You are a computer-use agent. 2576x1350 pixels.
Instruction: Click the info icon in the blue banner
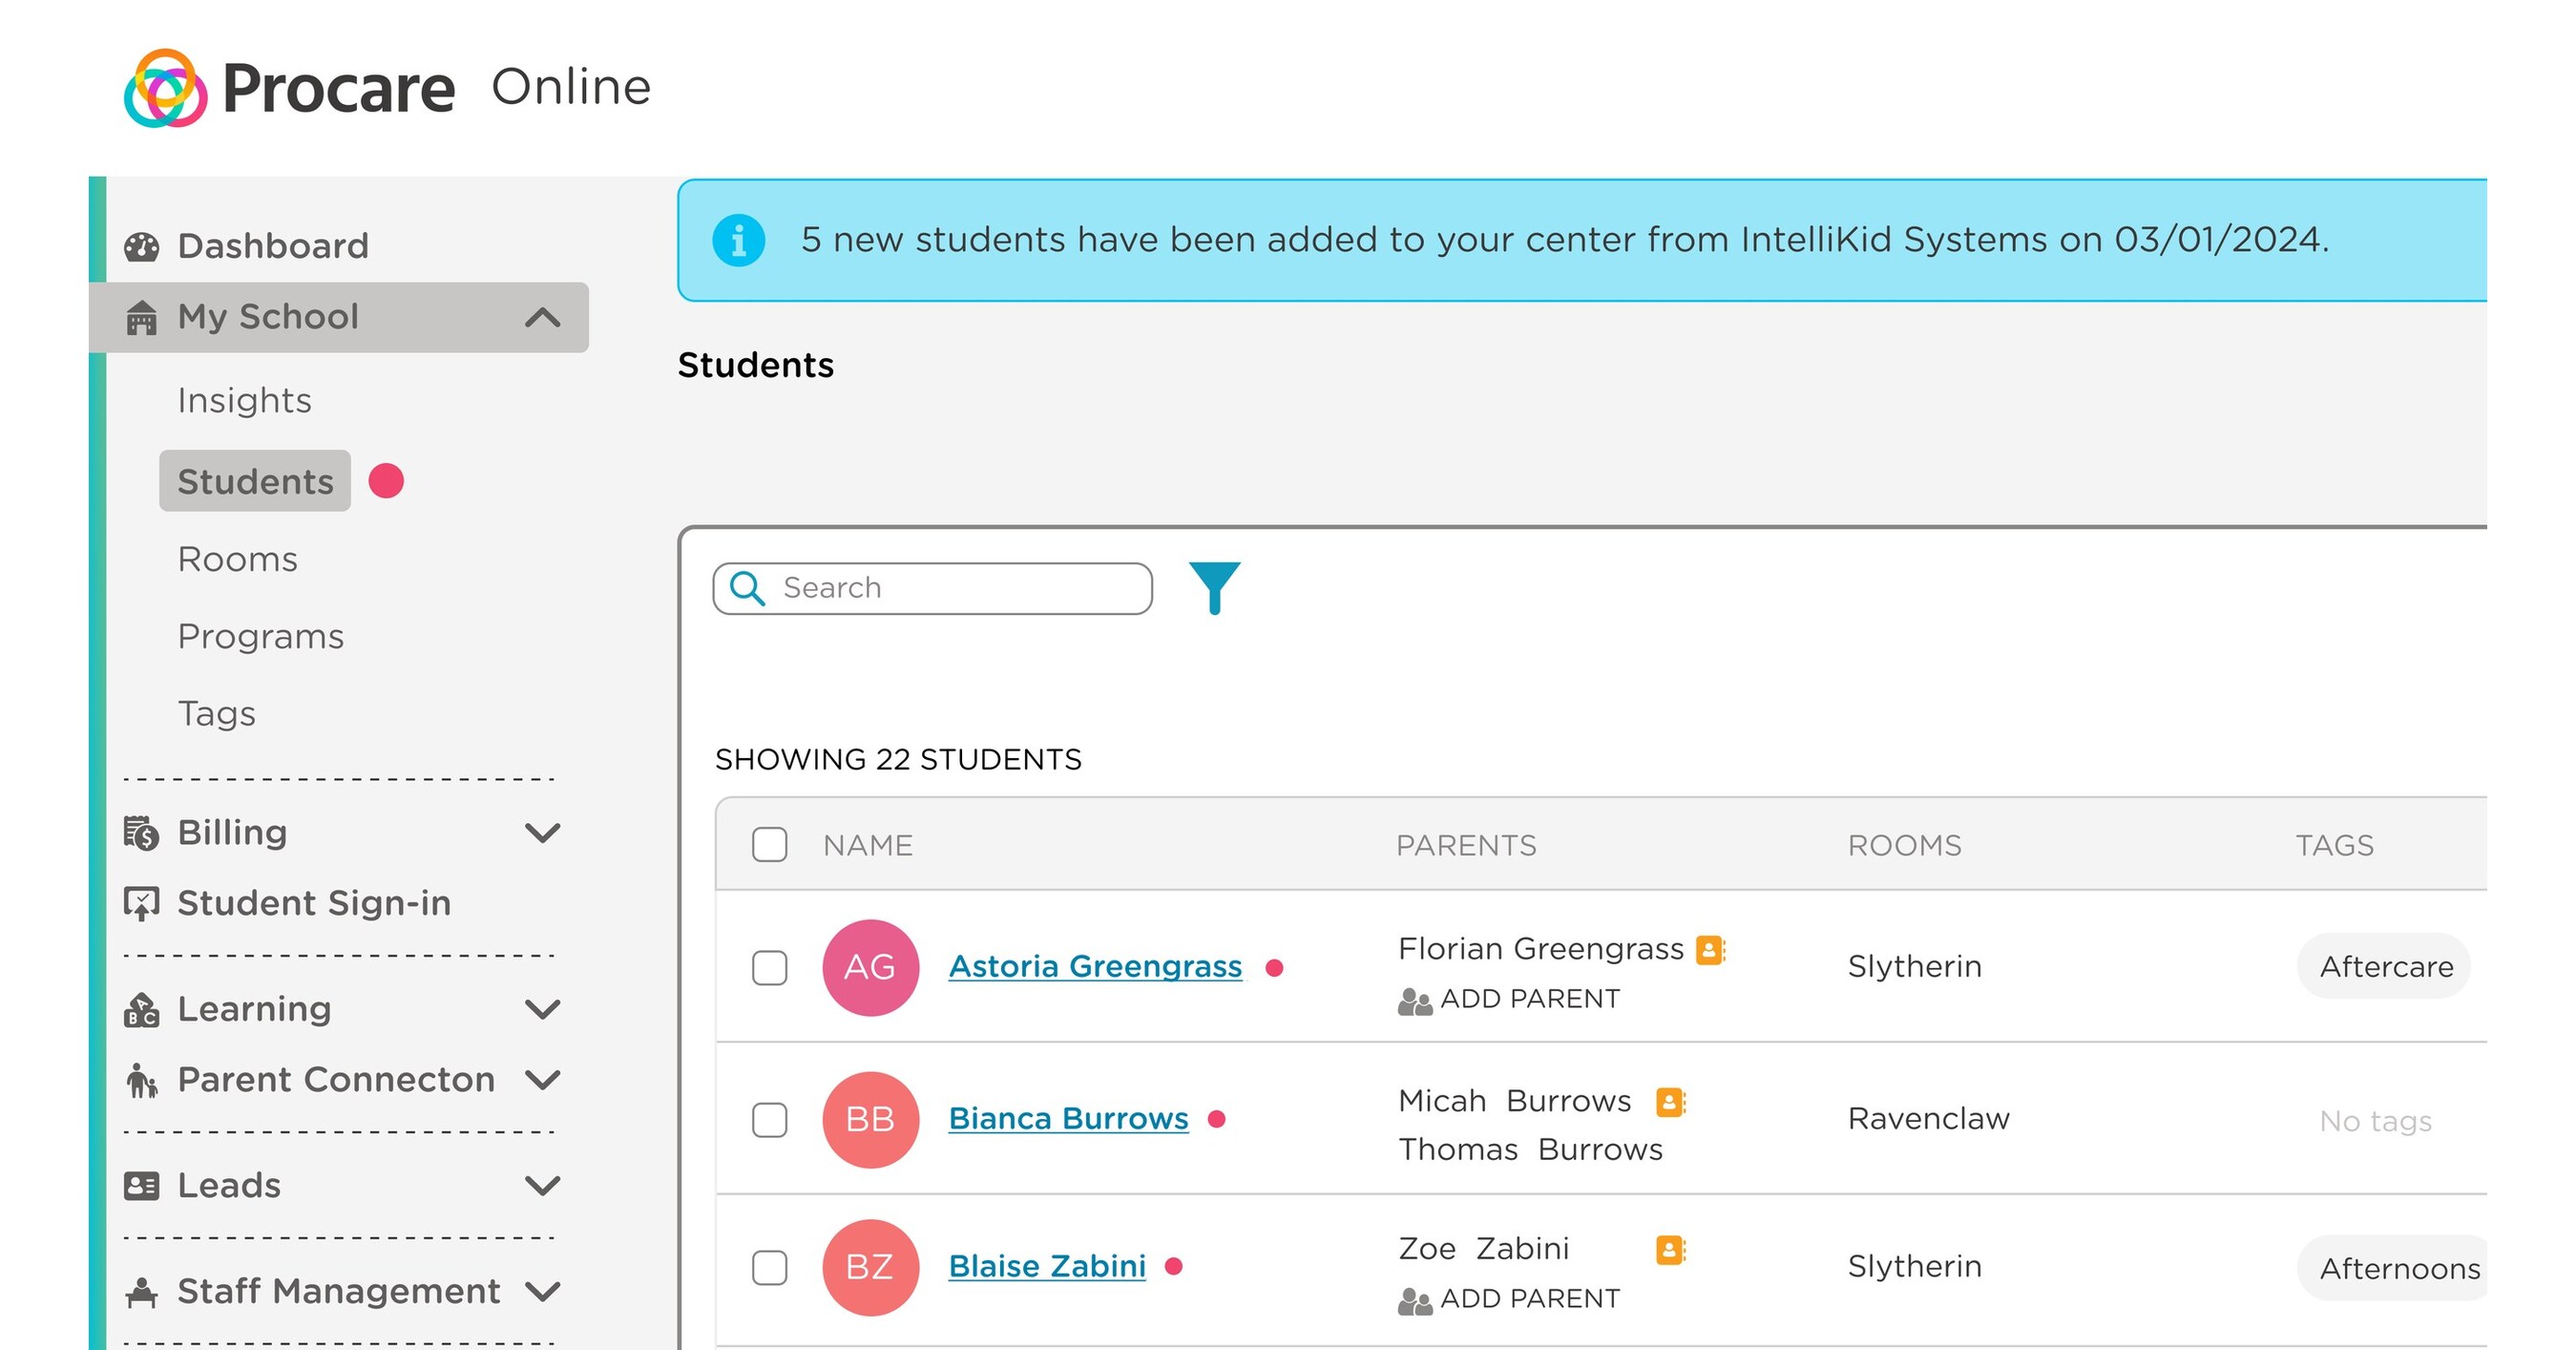pyautogui.click(x=739, y=240)
